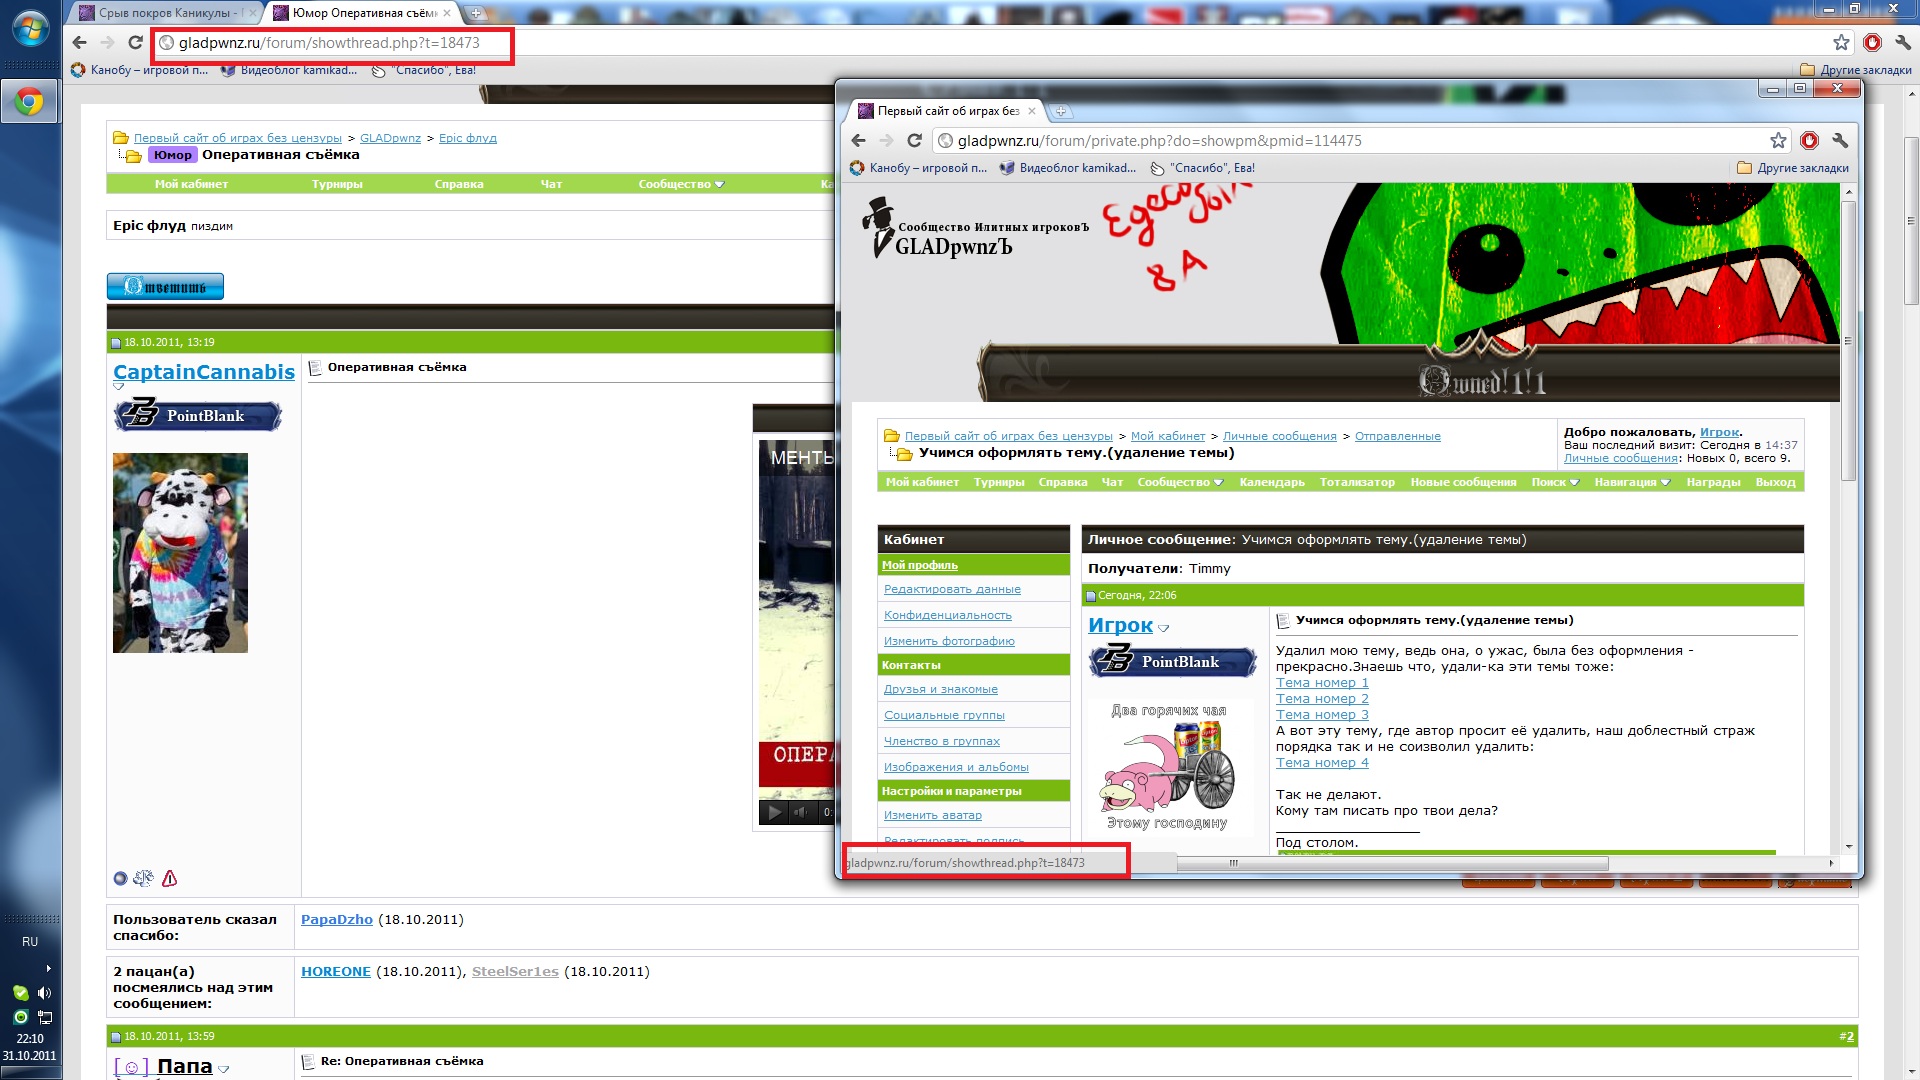Click the report post warning triangle icon

(170, 878)
